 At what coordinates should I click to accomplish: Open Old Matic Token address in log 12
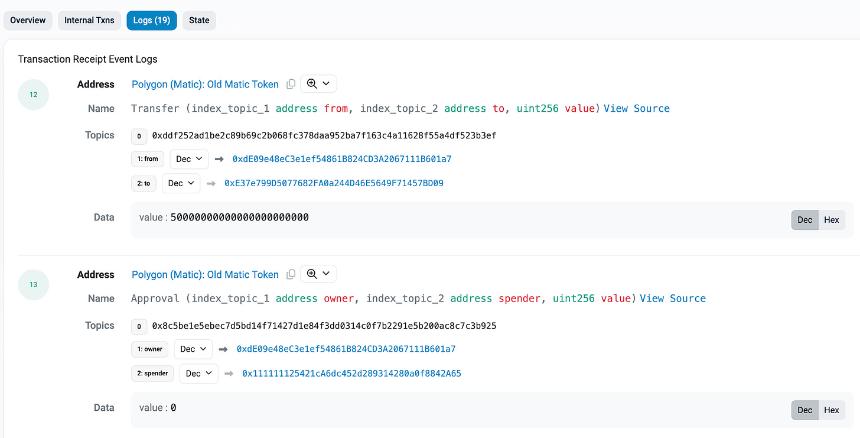(205, 84)
